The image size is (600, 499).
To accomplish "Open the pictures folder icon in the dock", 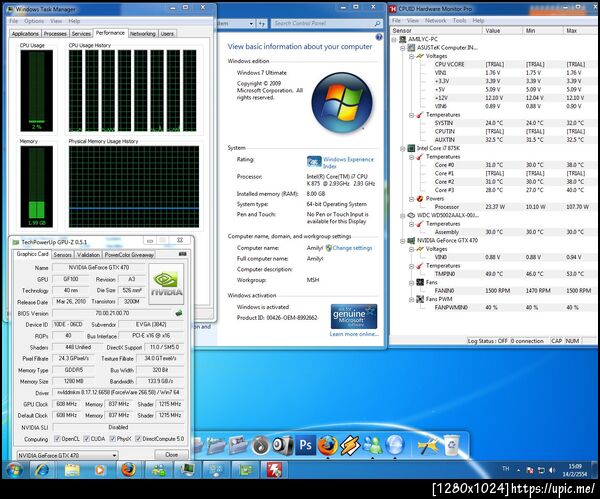I will (238, 445).
